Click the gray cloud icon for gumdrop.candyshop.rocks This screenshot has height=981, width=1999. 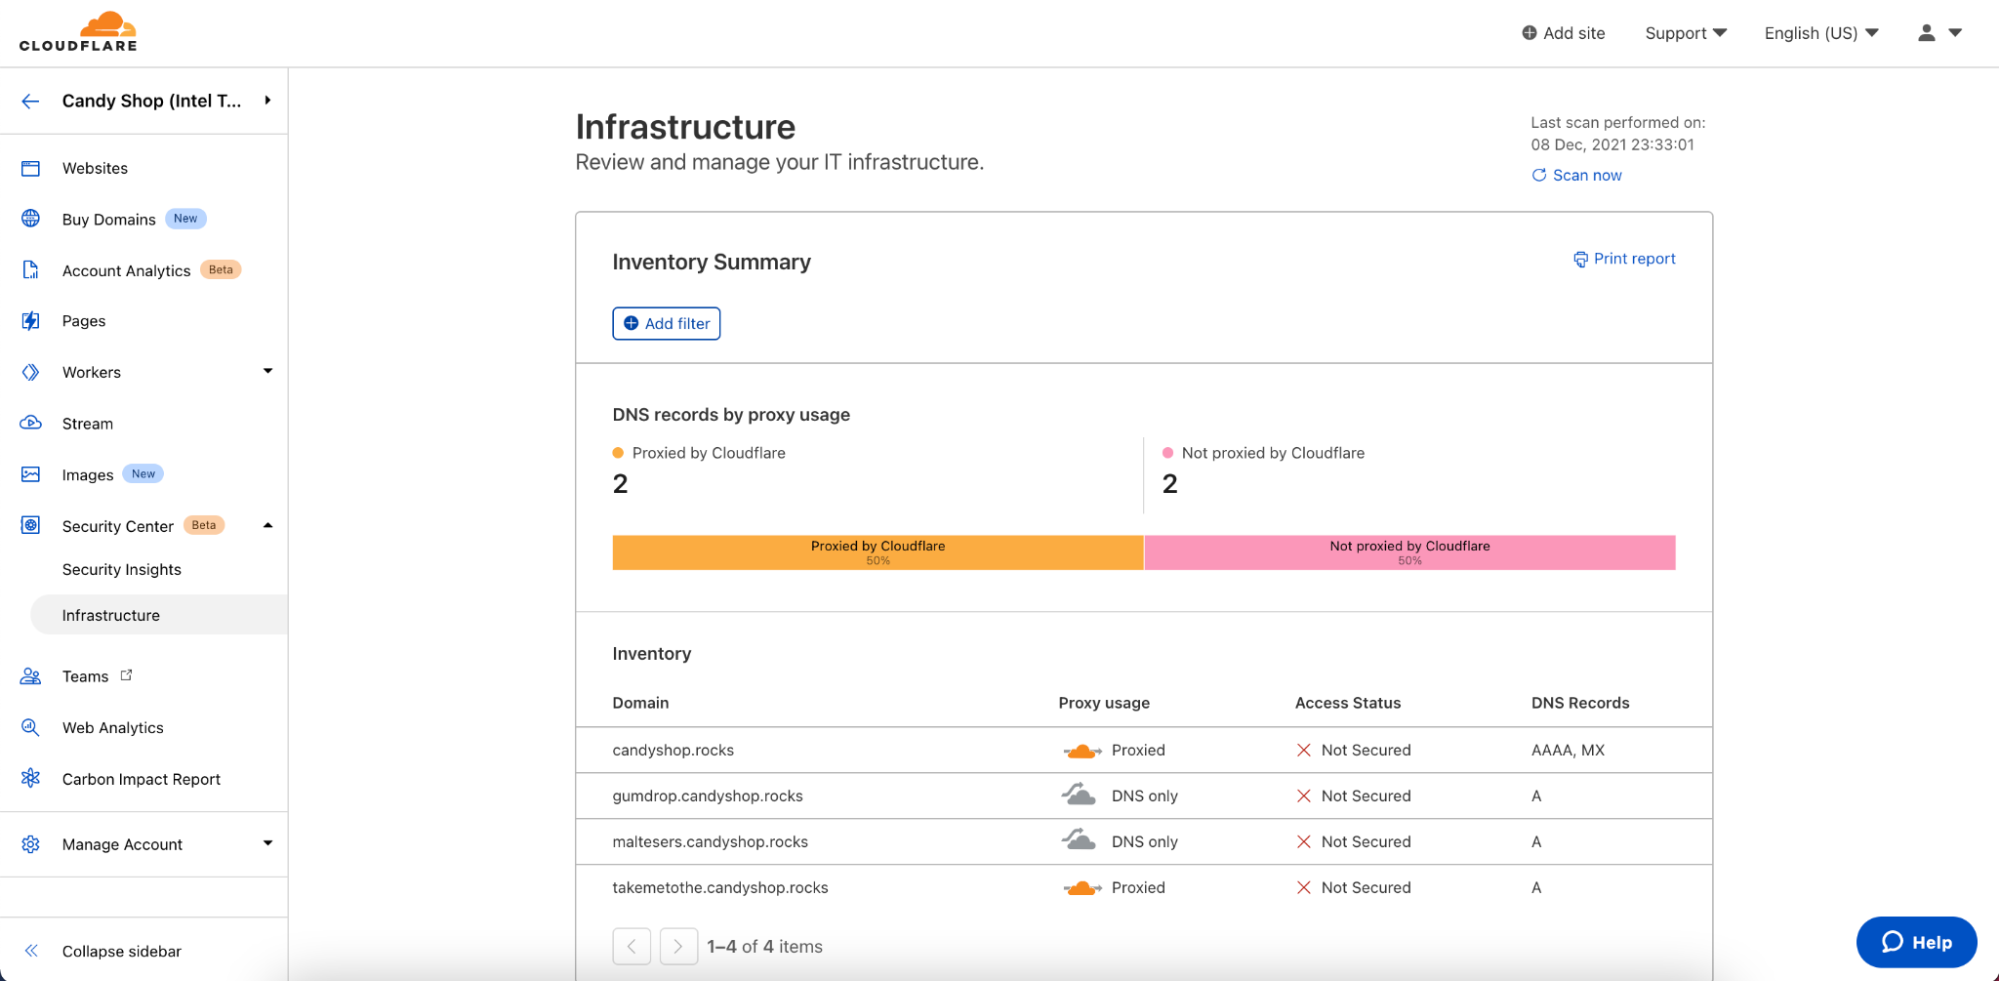pyautogui.click(x=1079, y=795)
